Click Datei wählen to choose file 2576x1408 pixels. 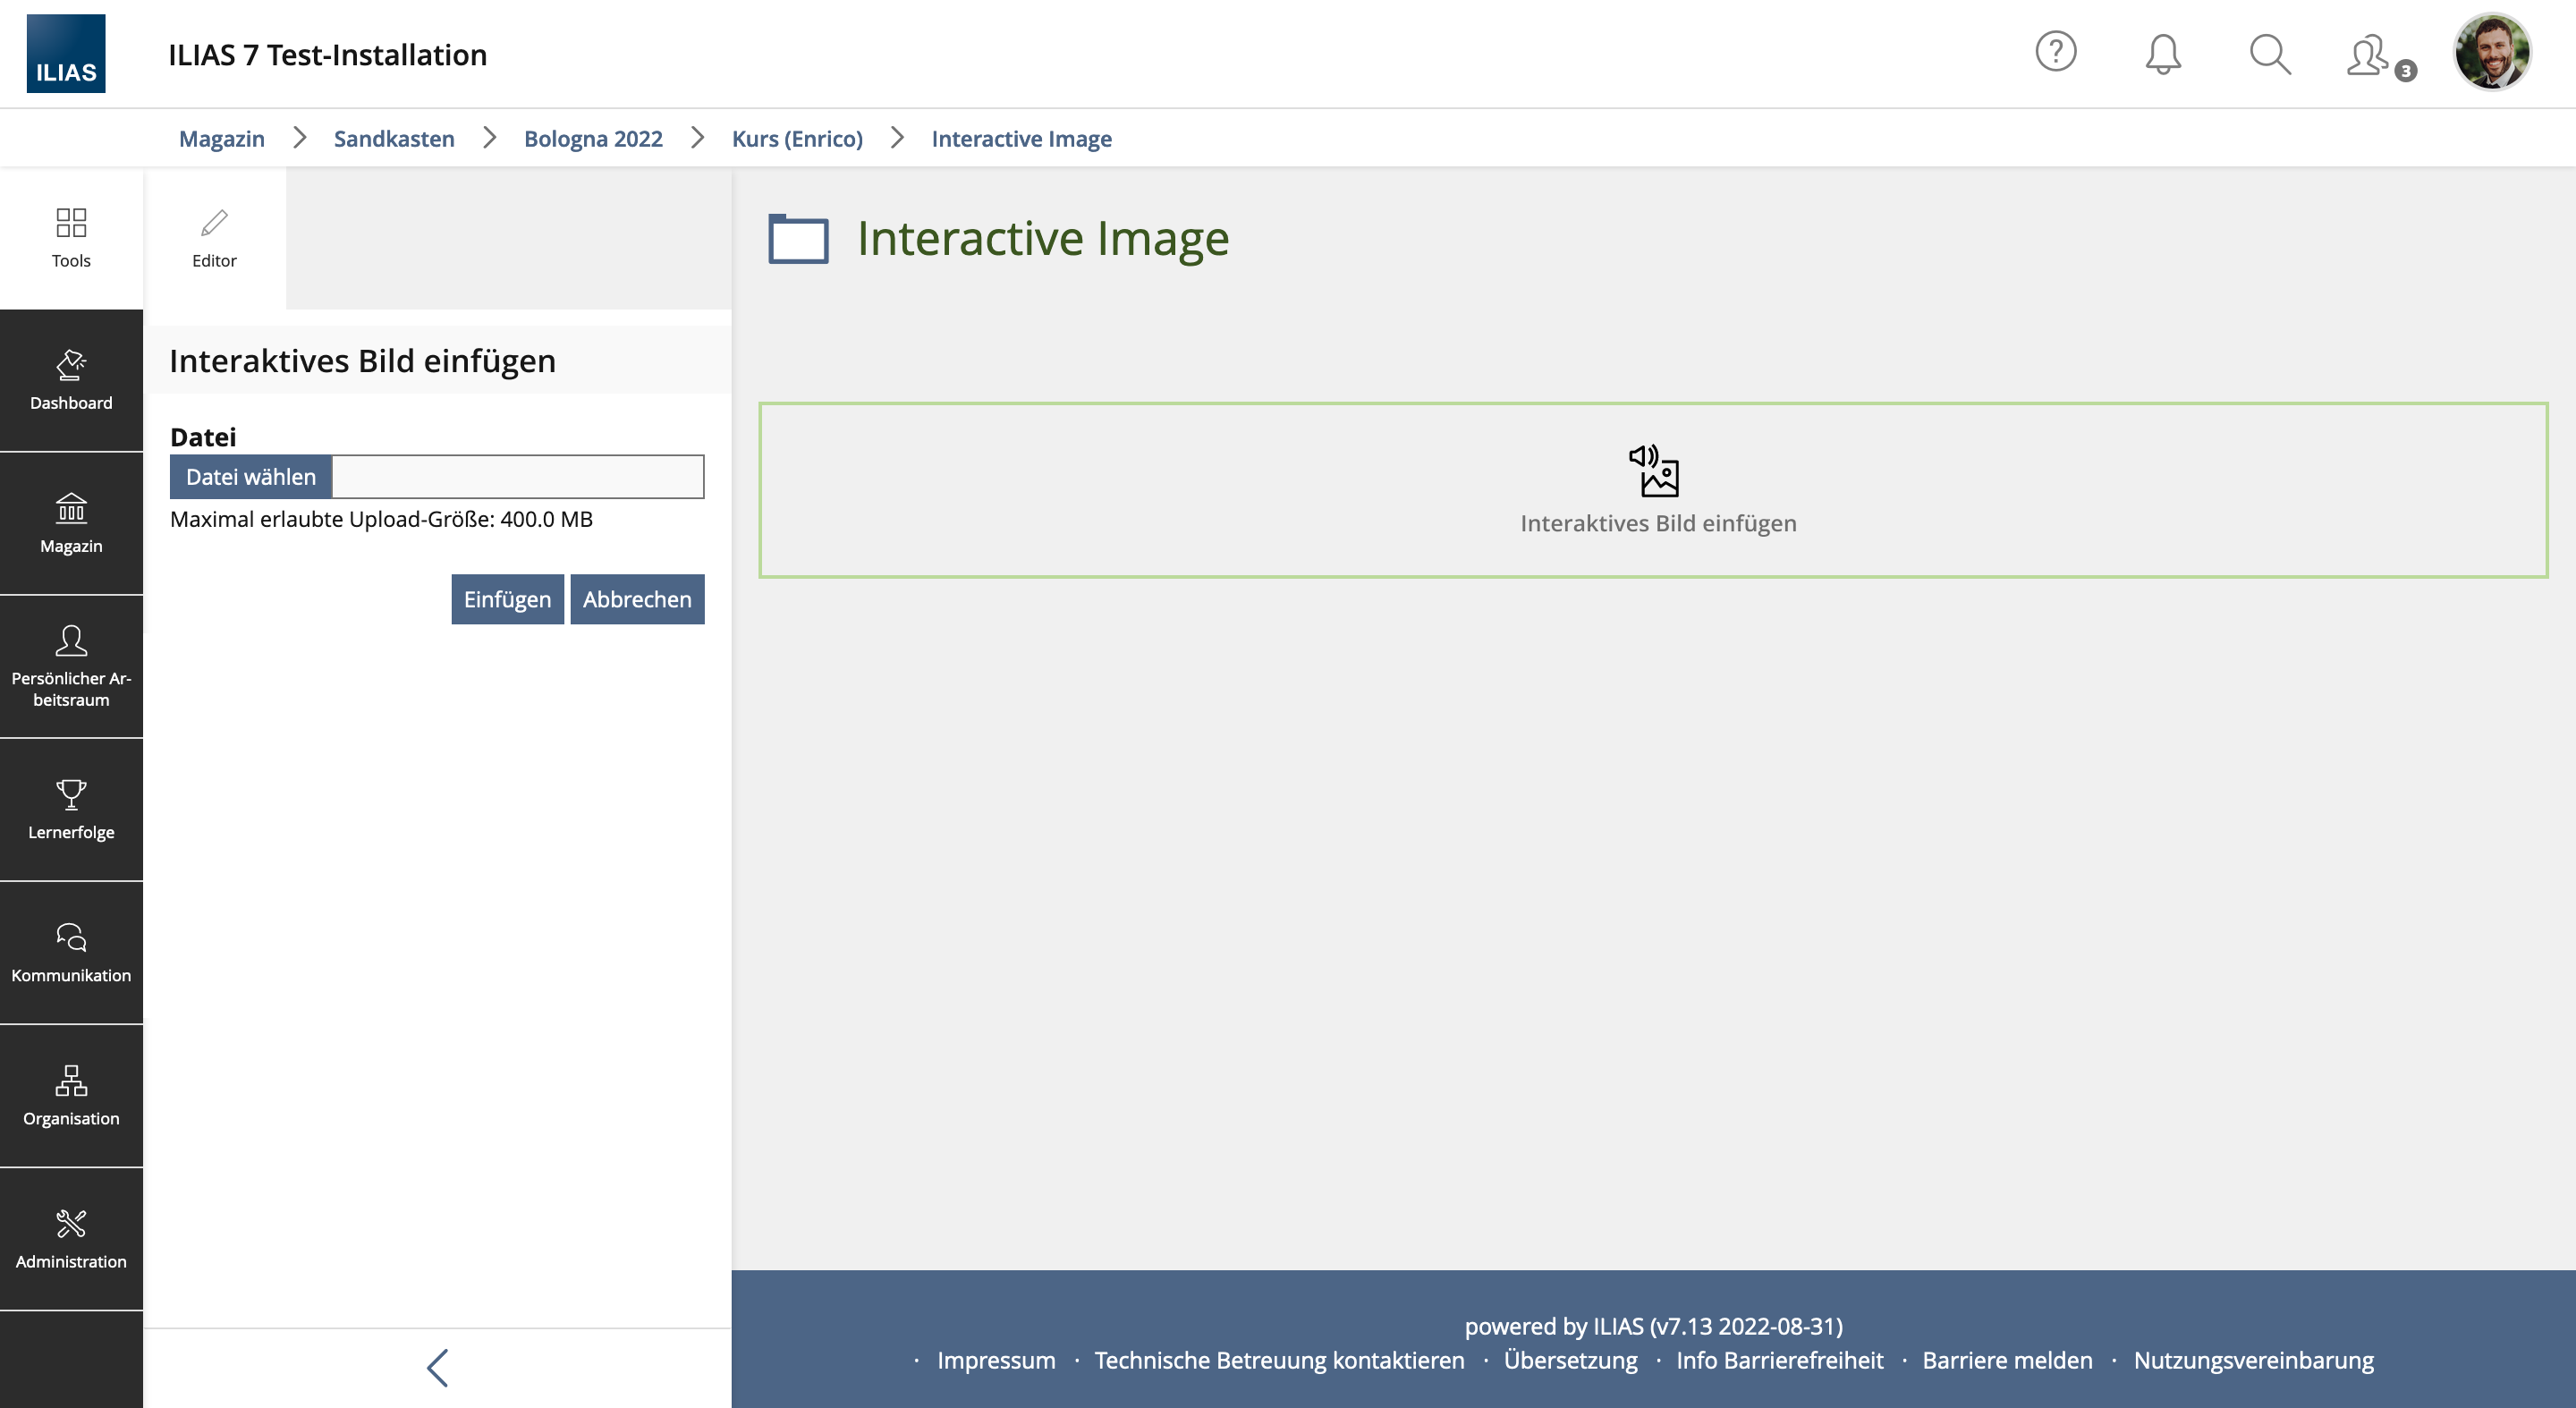(x=251, y=477)
